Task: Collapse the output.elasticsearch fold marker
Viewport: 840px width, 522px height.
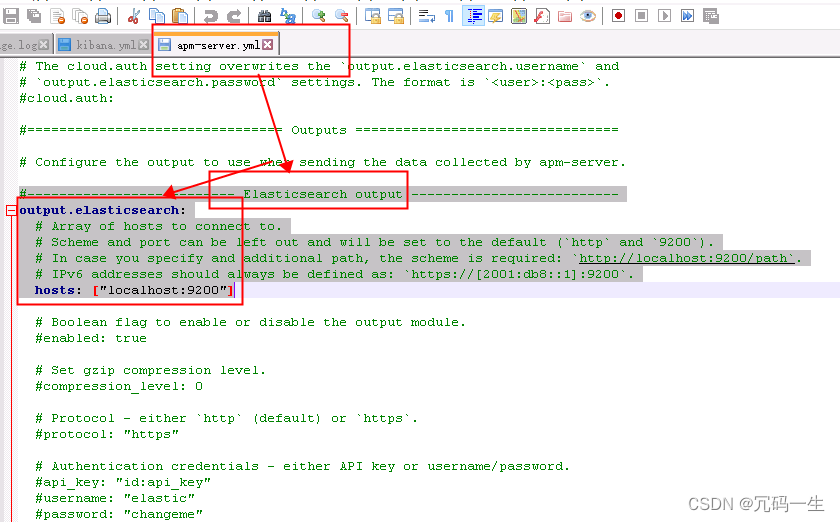Action: click(11, 211)
